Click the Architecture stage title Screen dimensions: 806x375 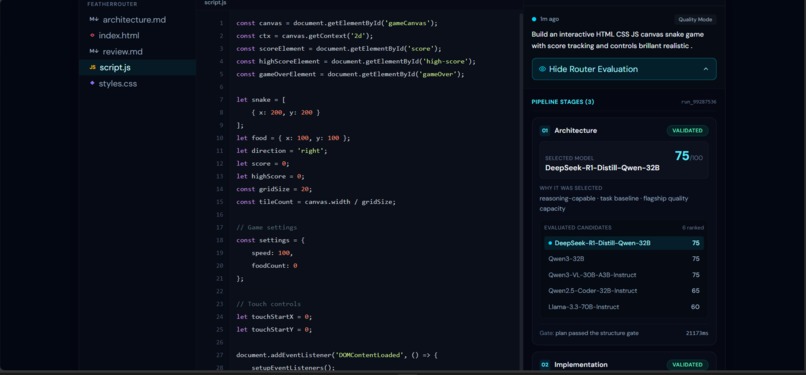pos(576,130)
